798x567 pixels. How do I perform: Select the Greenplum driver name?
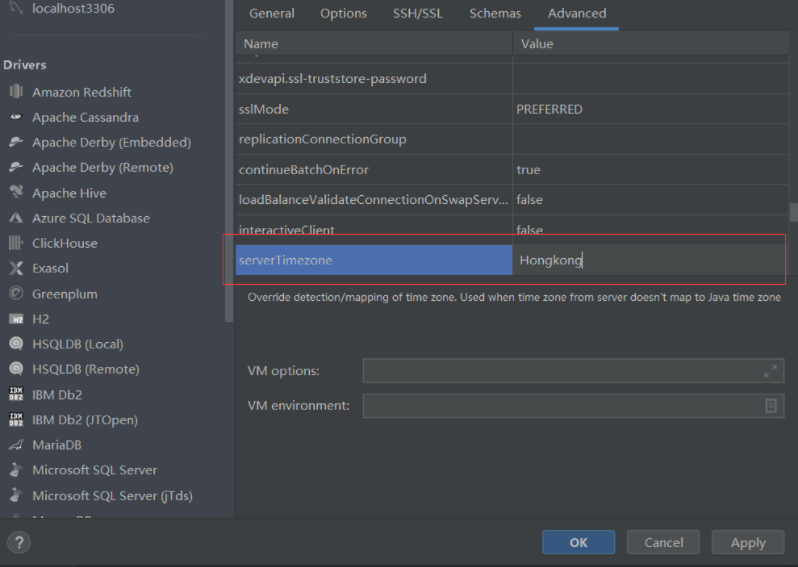[x=65, y=294]
